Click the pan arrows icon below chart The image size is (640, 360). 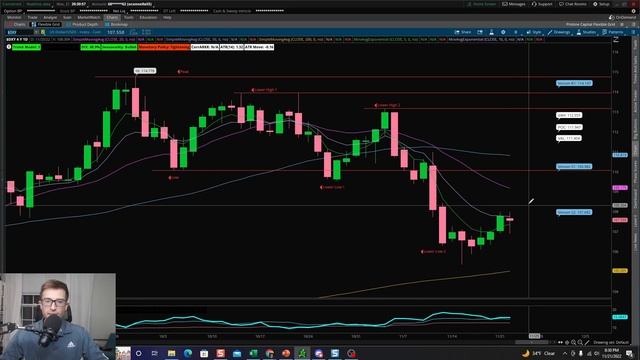pos(560,342)
